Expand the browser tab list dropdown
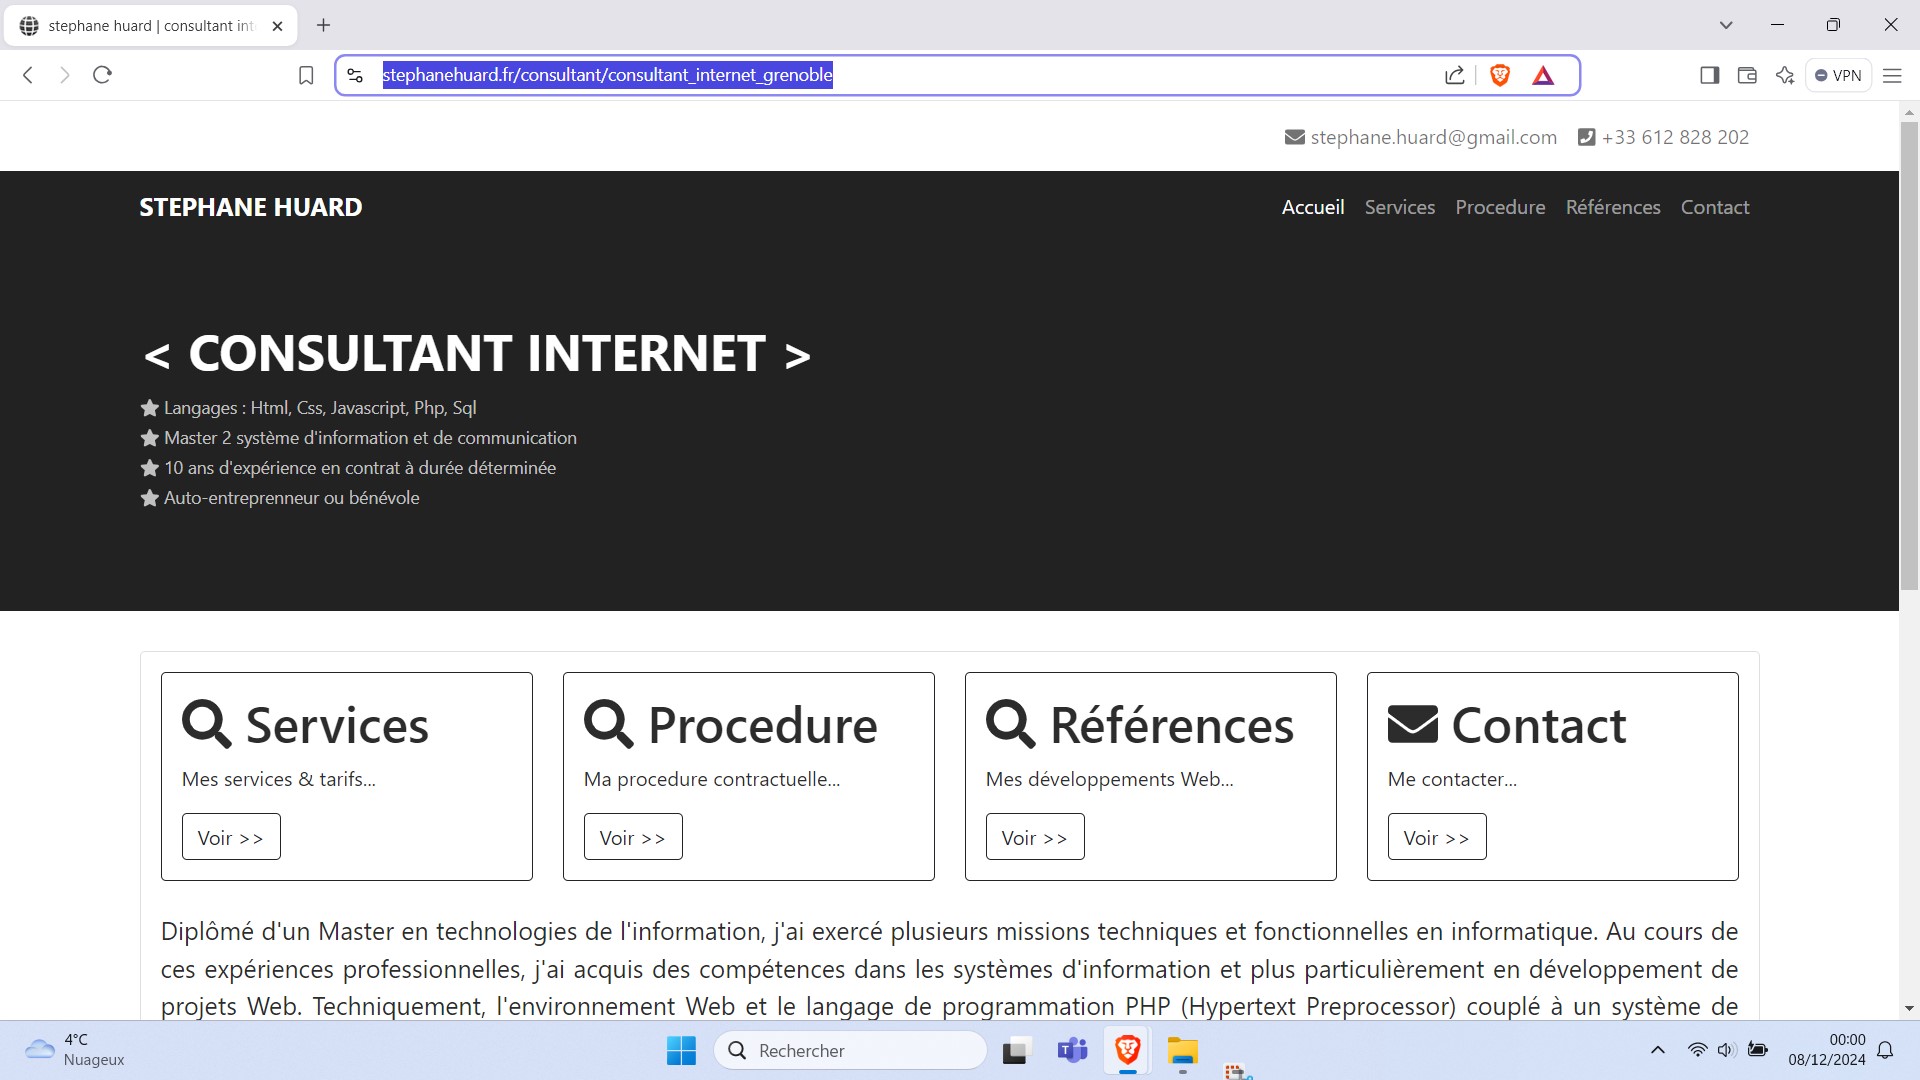This screenshot has height=1080, width=1920. point(1726,25)
